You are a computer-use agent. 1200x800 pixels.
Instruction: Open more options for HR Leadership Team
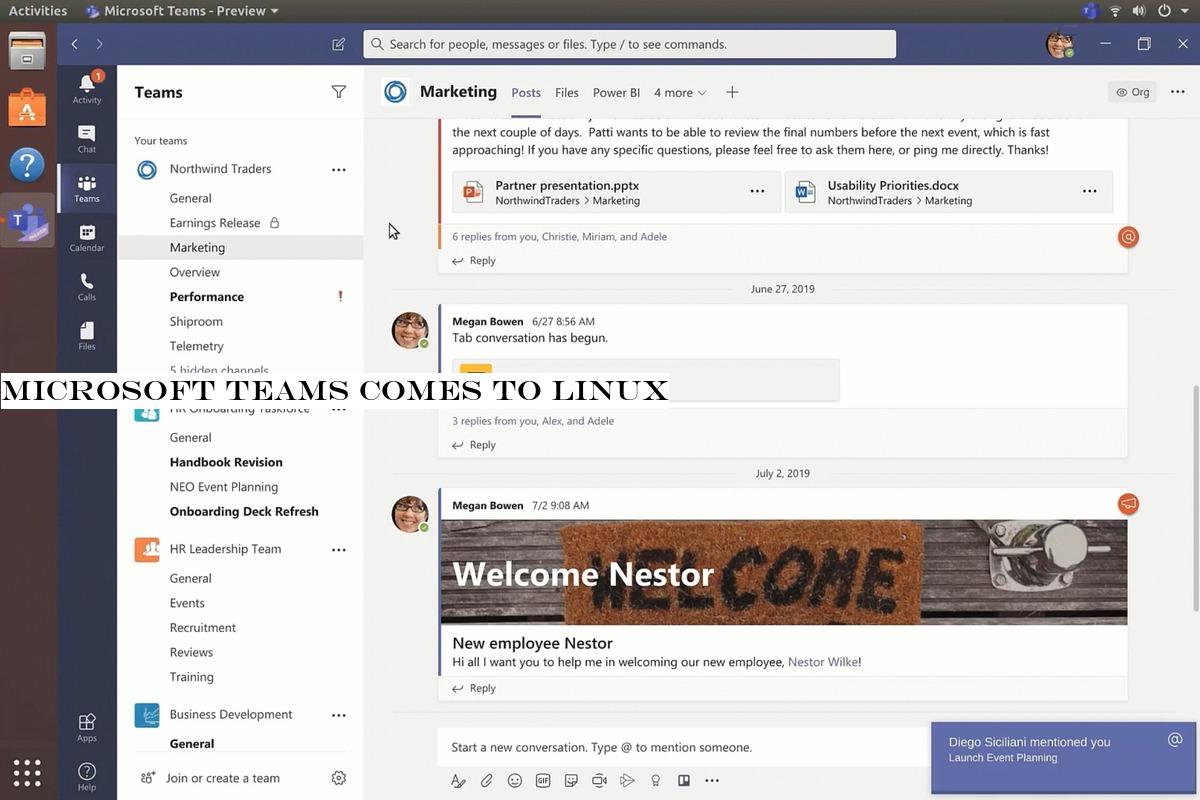click(339, 550)
